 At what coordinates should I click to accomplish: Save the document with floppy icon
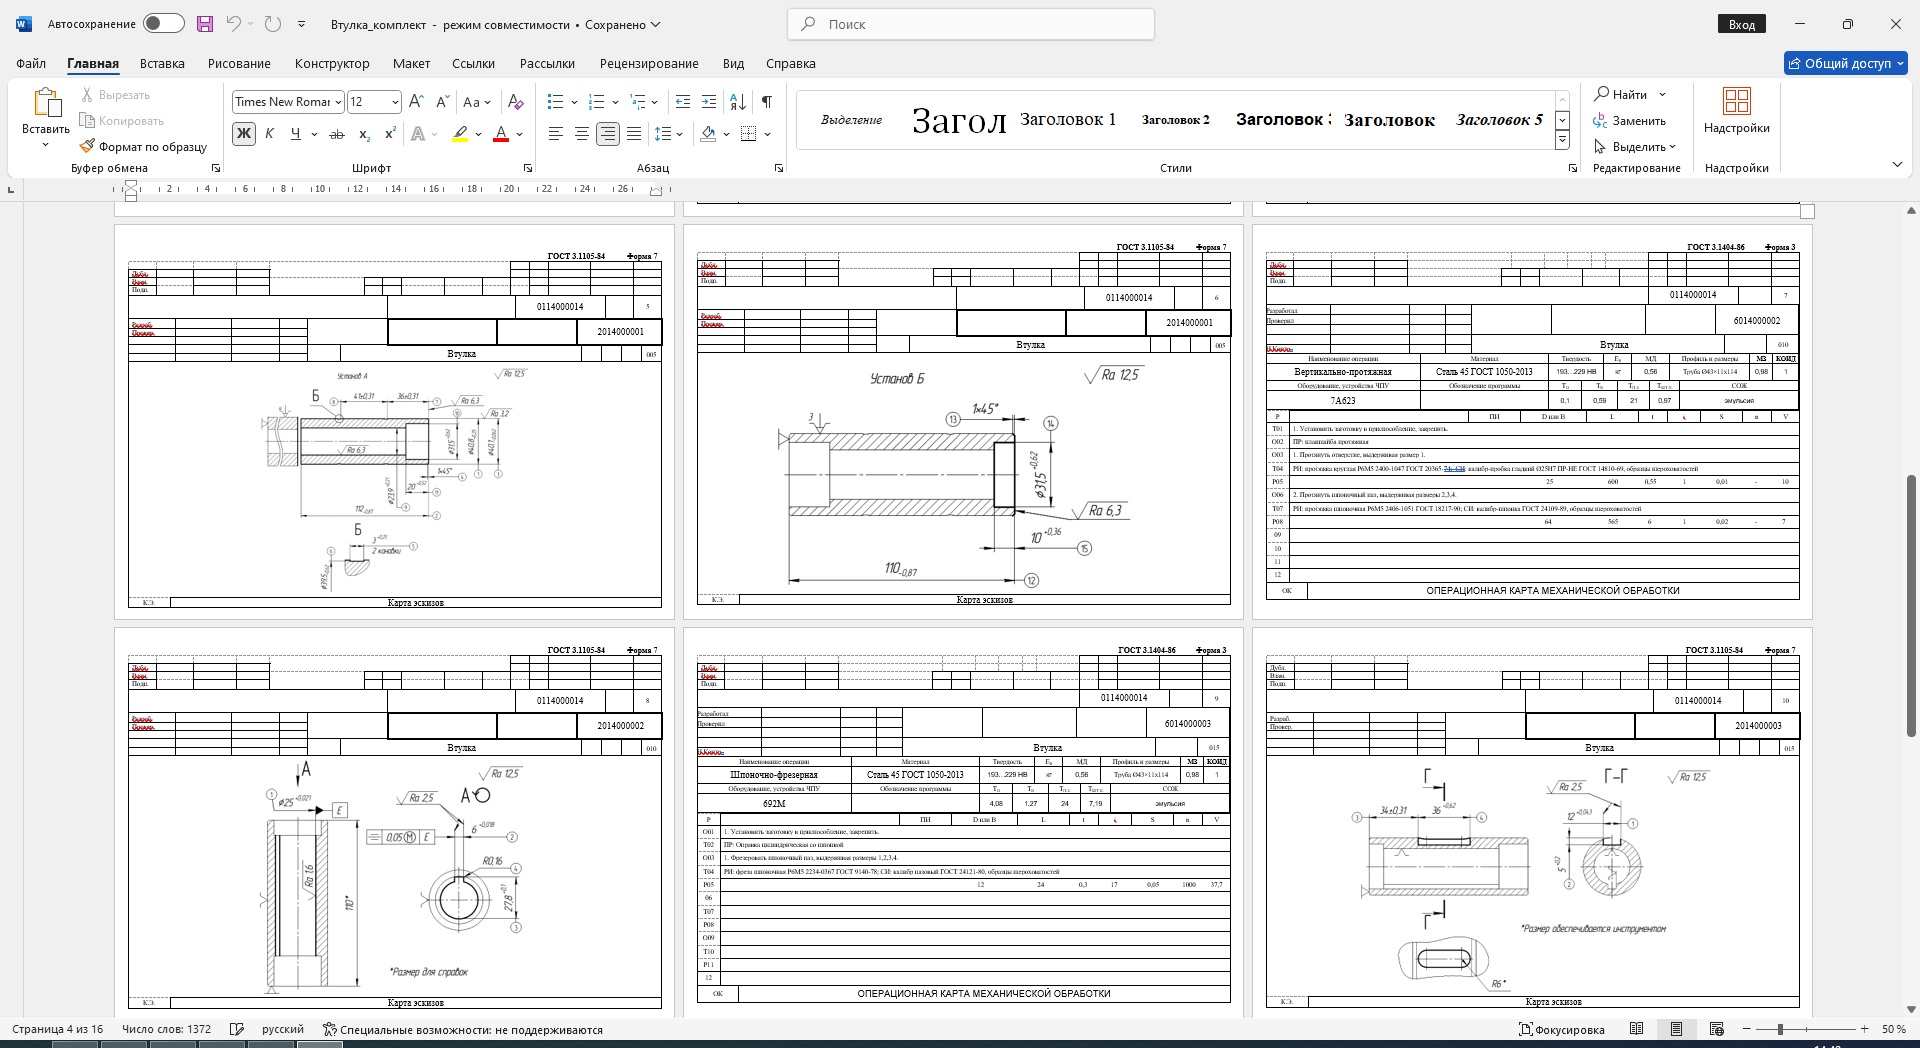[x=204, y=24]
